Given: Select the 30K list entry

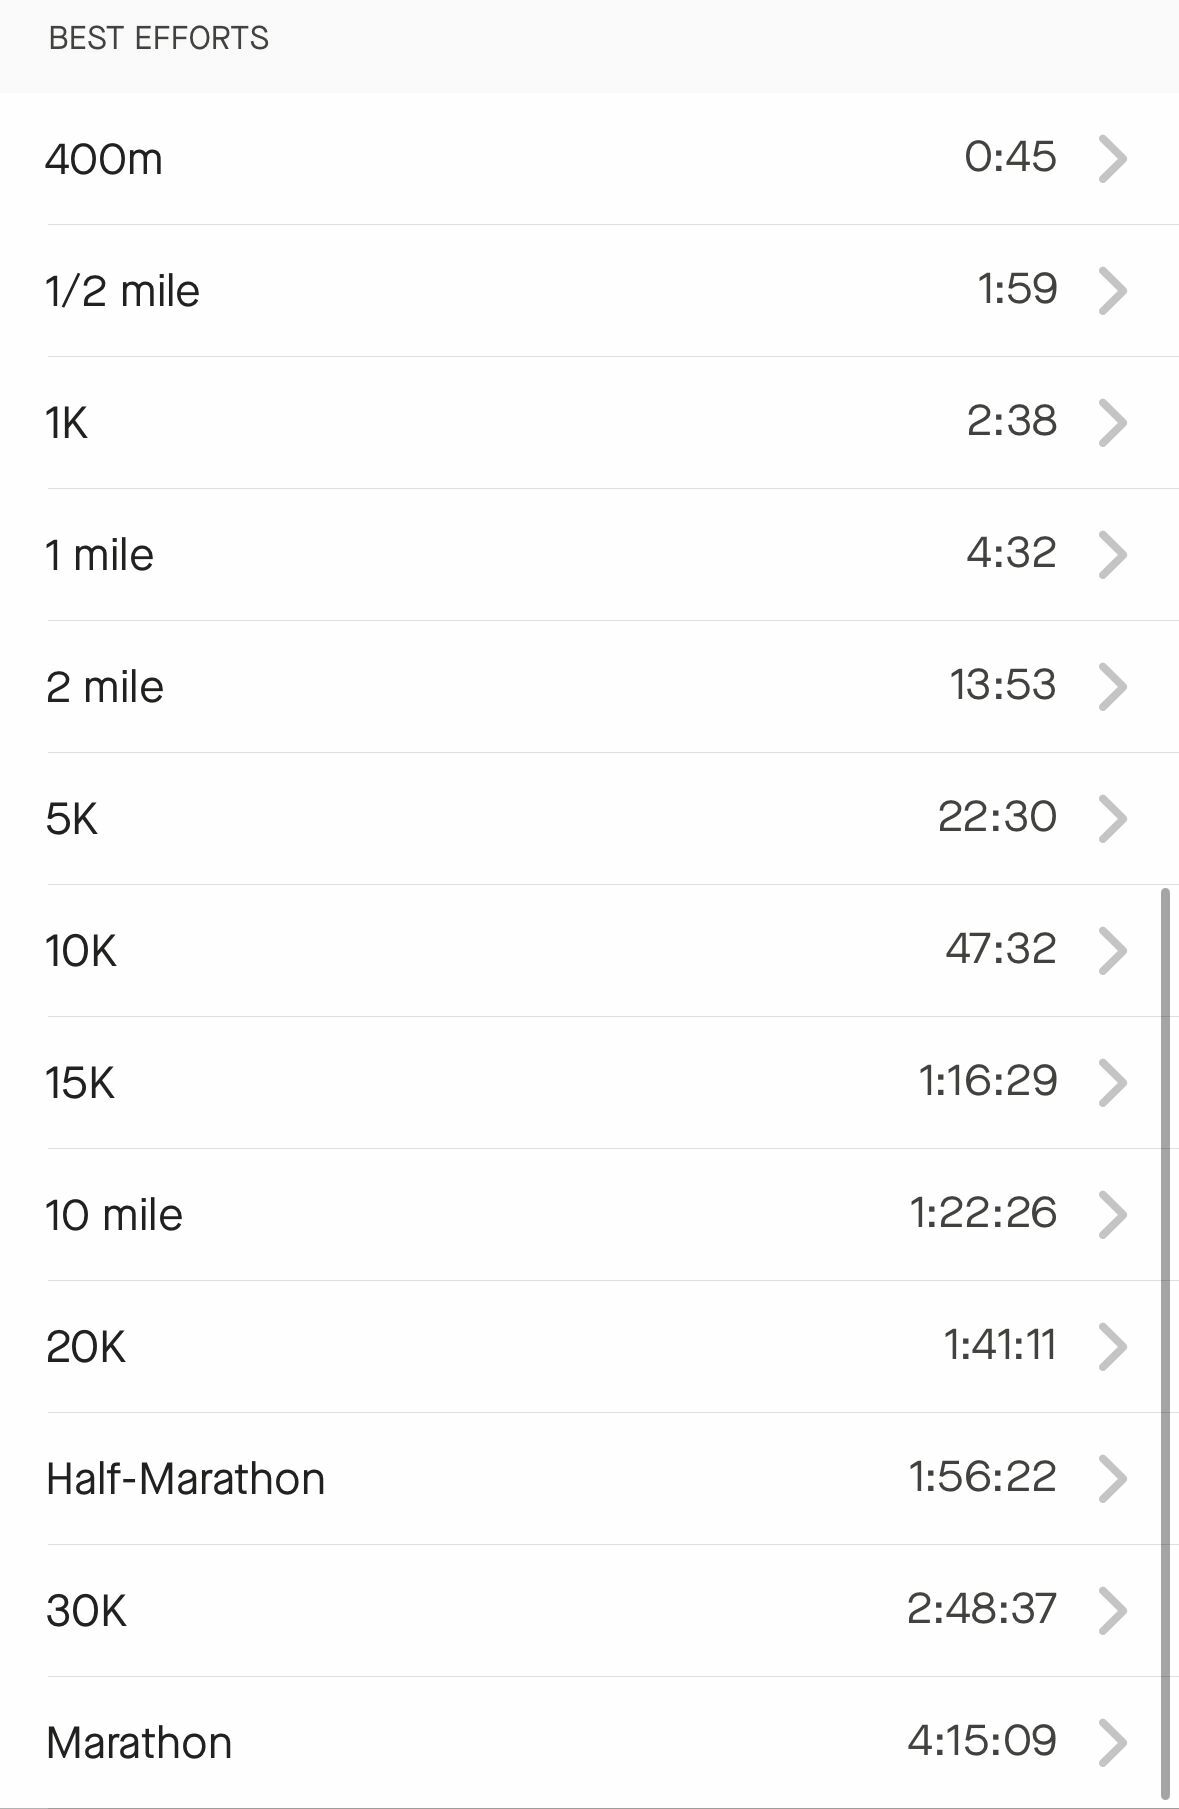Looking at the screenshot, I should [x=589, y=1611].
